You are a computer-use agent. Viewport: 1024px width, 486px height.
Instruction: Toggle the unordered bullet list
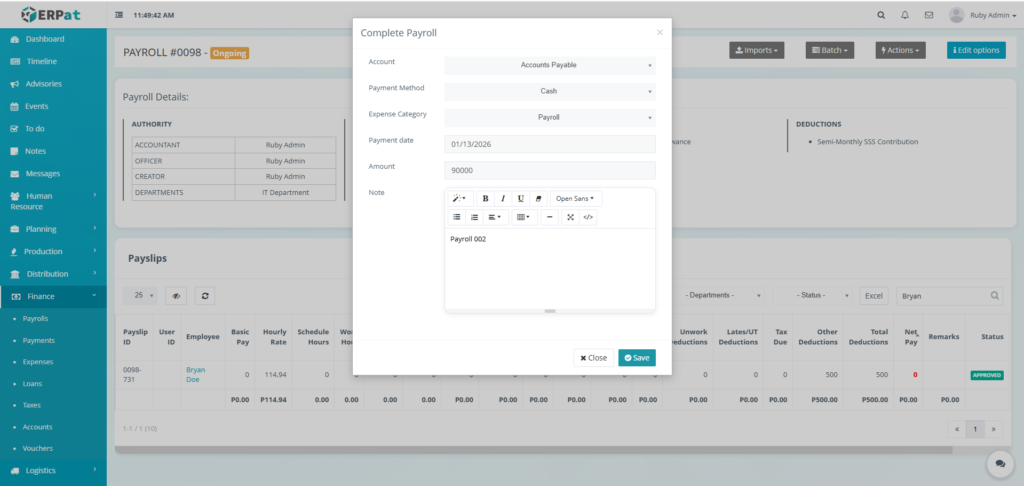click(x=457, y=217)
